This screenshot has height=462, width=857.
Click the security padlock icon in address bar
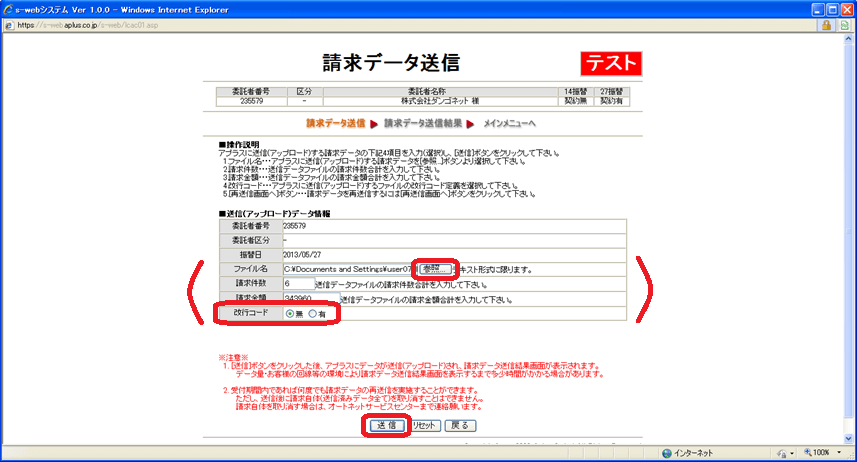click(x=828, y=25)
